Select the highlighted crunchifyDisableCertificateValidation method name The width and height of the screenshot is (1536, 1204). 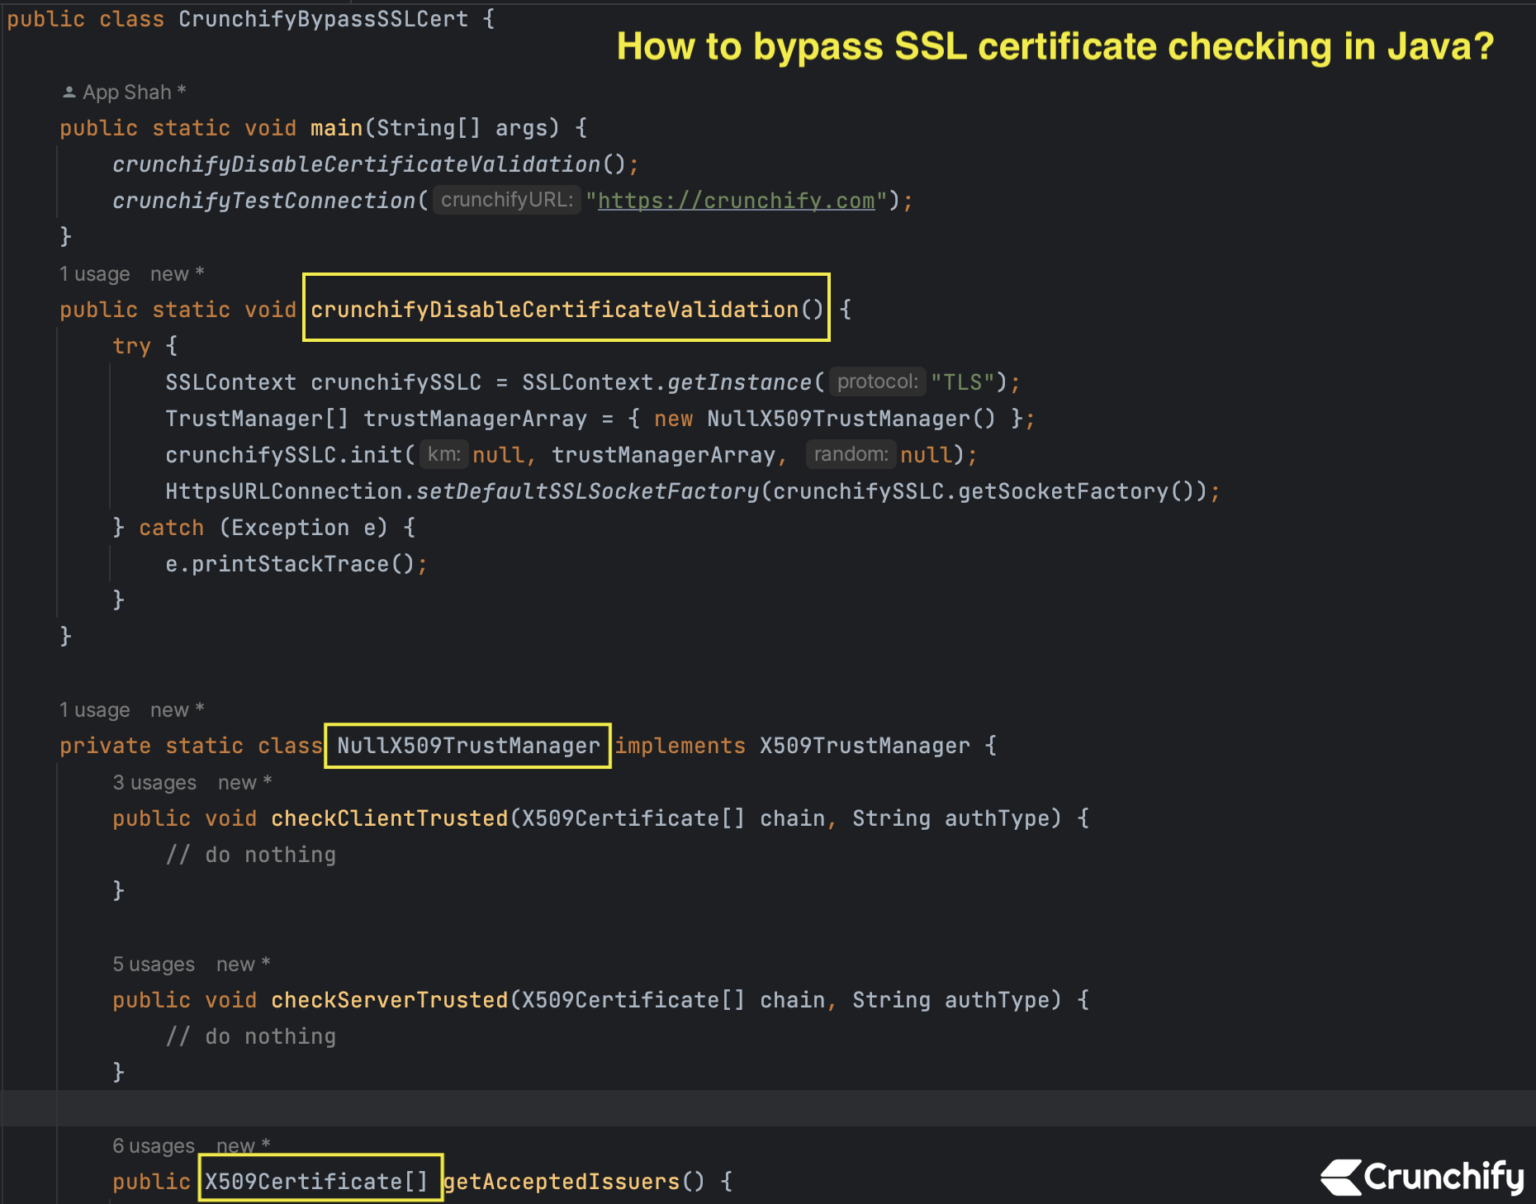point(565,309)
